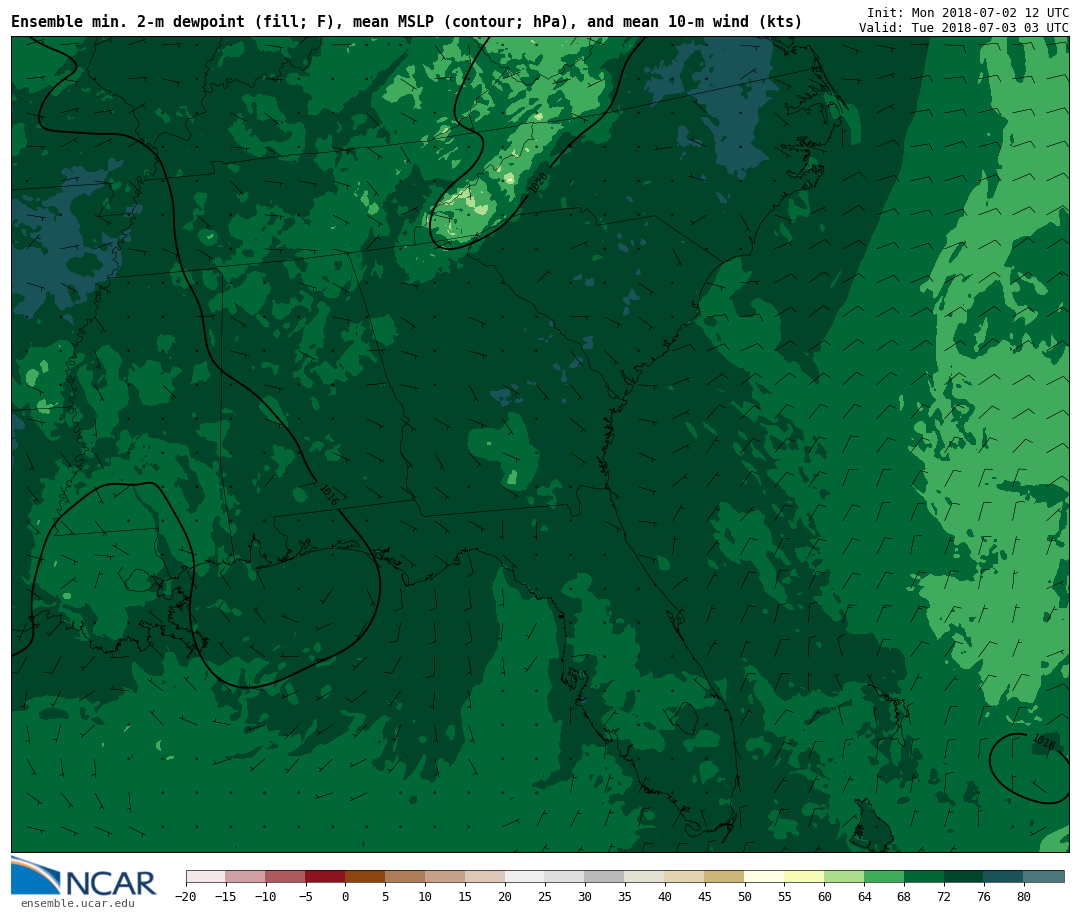Click the Valid date text

click(x=964, y=28)
